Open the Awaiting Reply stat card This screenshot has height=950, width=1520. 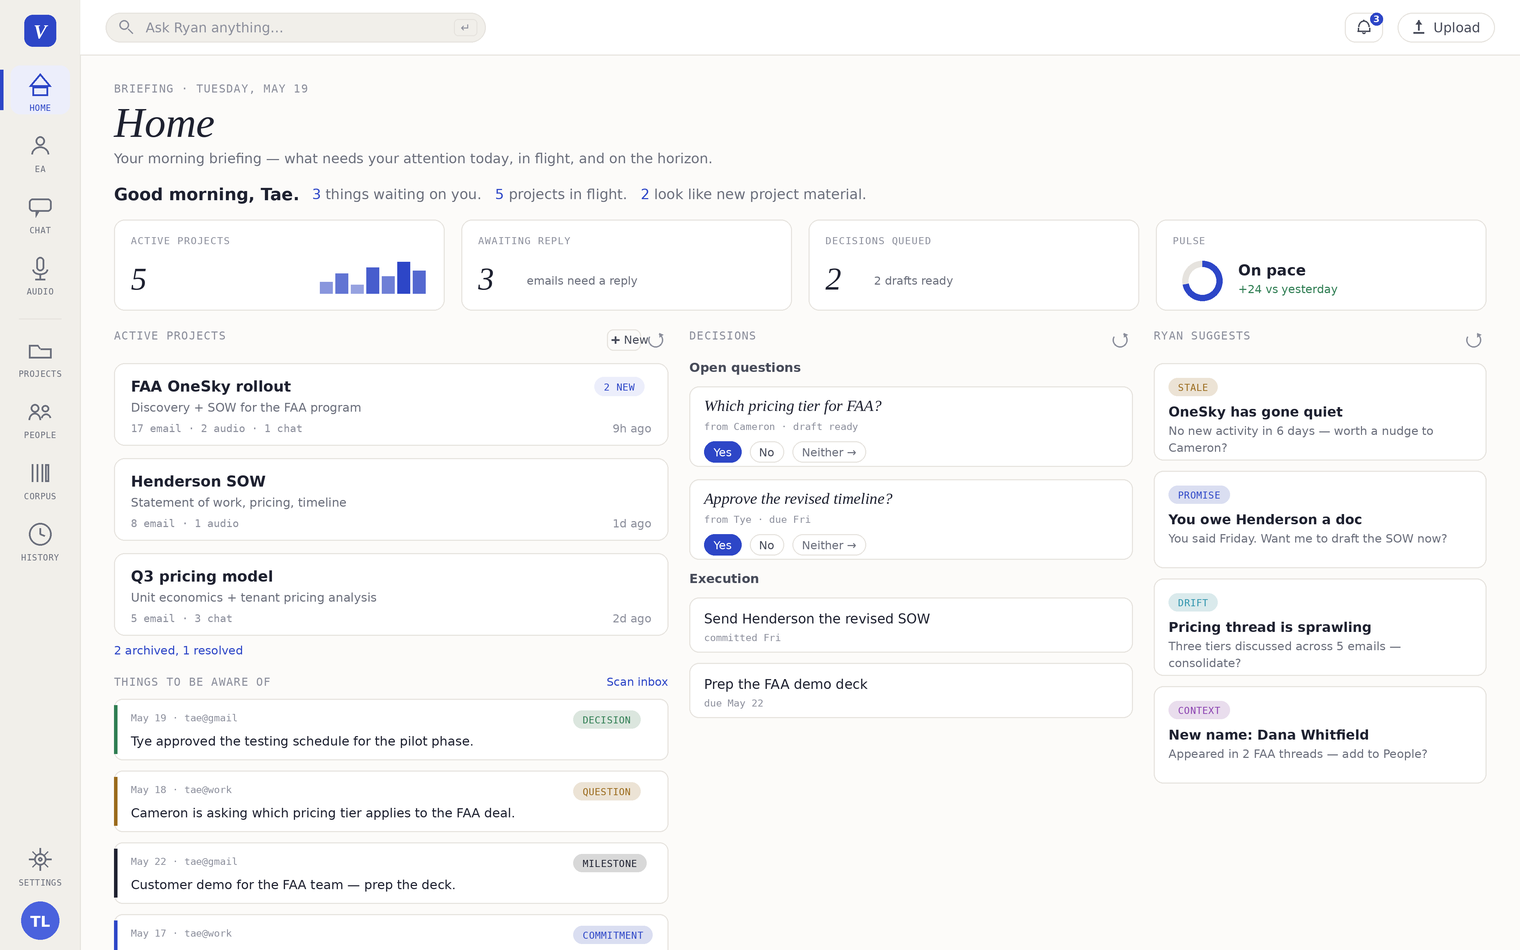tap(626, 265)
